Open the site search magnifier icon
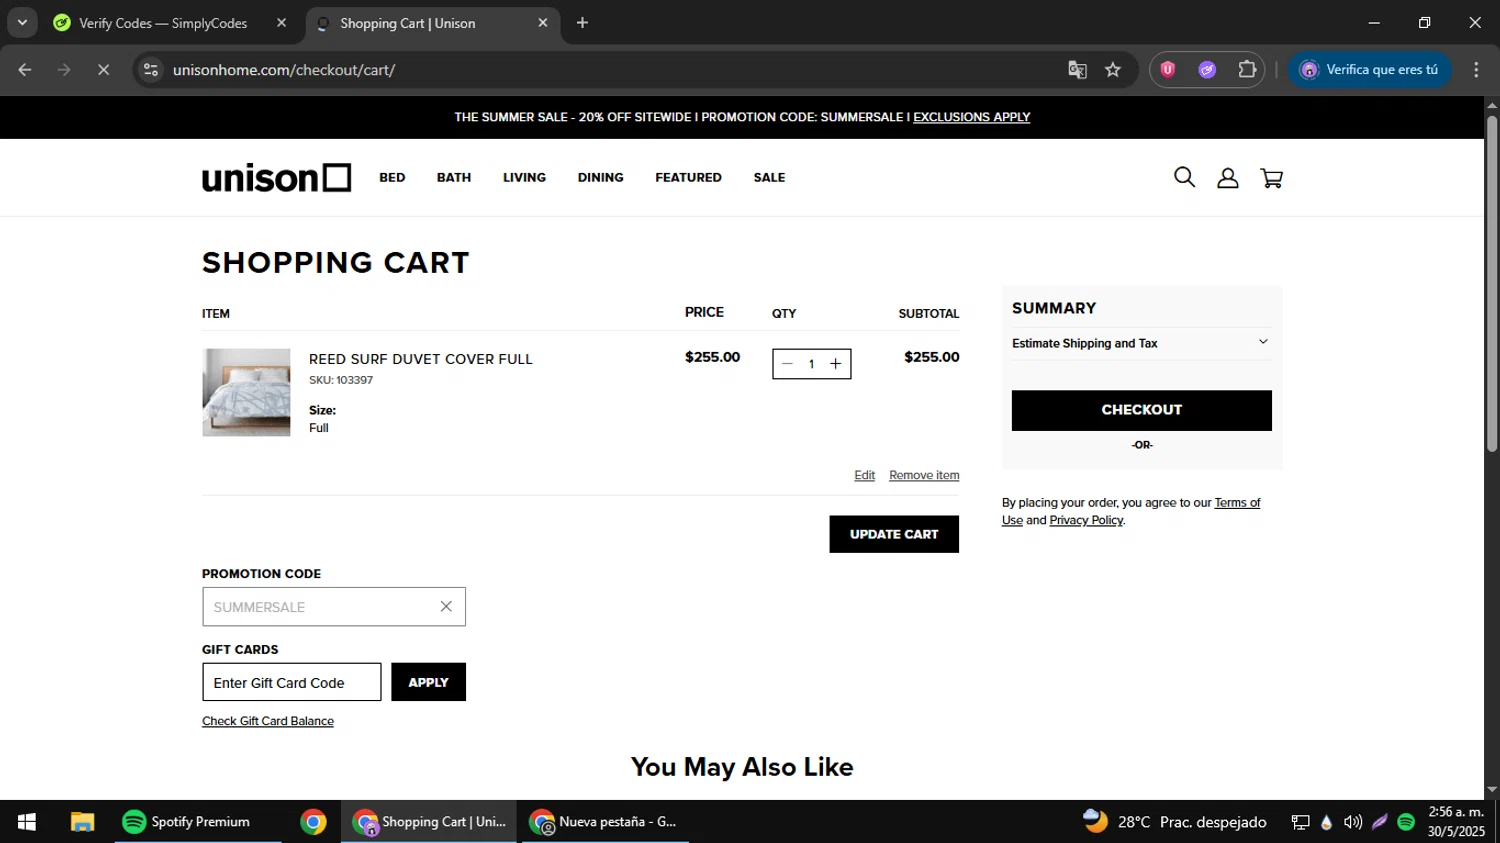 point(1184,177)
